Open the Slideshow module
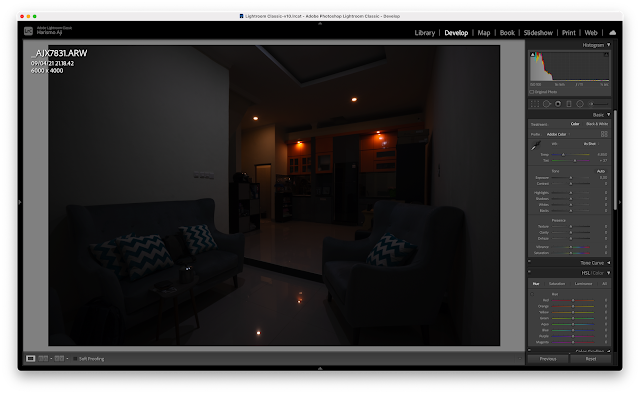The width and height of the screenshot is (640, 394). (x=538, y=33)
